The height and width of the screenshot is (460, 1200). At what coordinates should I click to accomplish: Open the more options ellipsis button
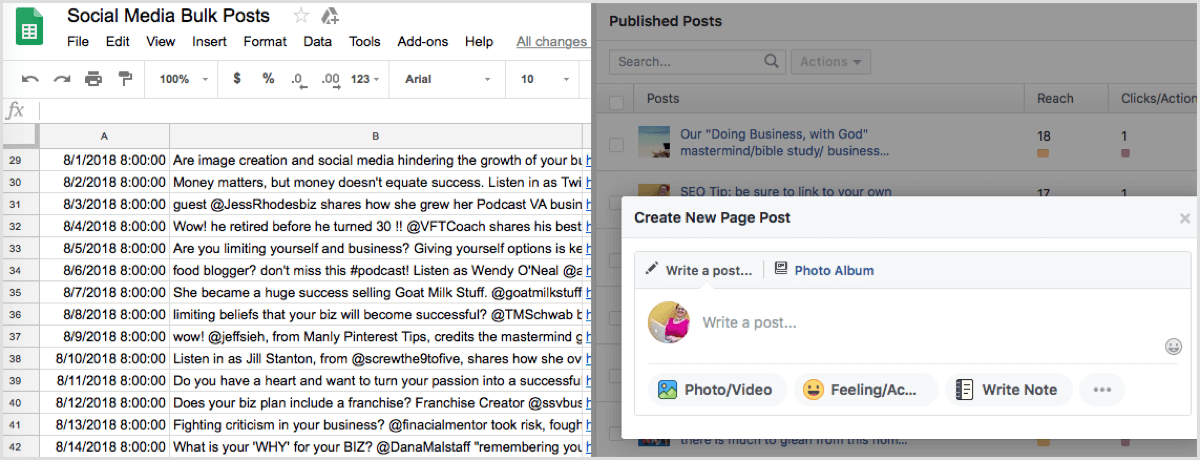[1102, 390]
